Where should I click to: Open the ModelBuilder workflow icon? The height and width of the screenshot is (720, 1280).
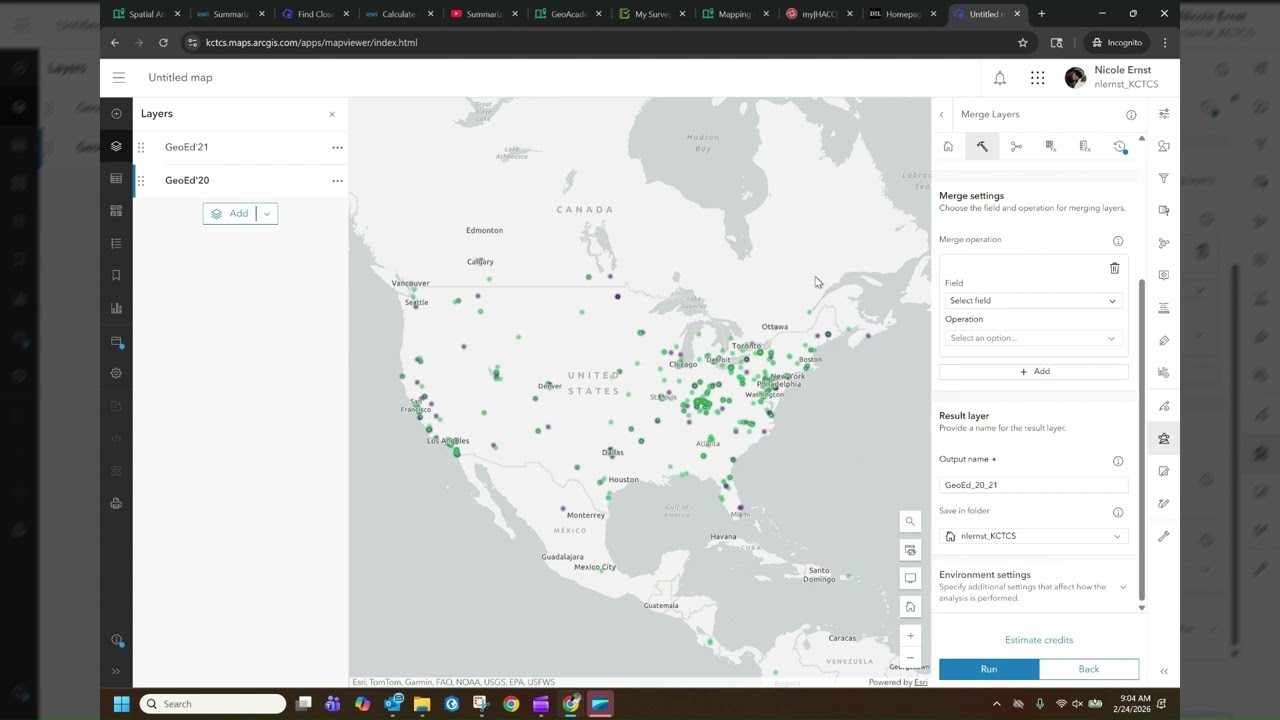(x=1016, y=147)
